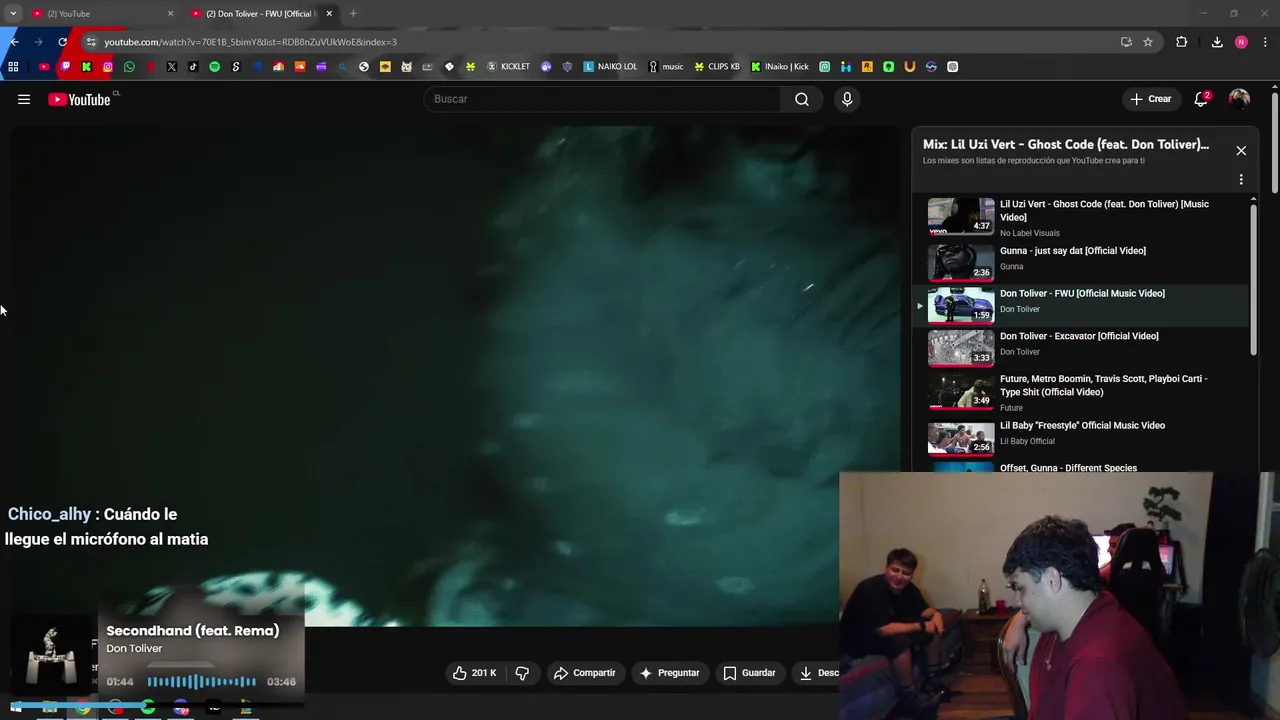Image resolution: width=1280 pixels, height=720 pixels.
Task: Open Chrome three-dot menu
Action: coord(1266,42)
